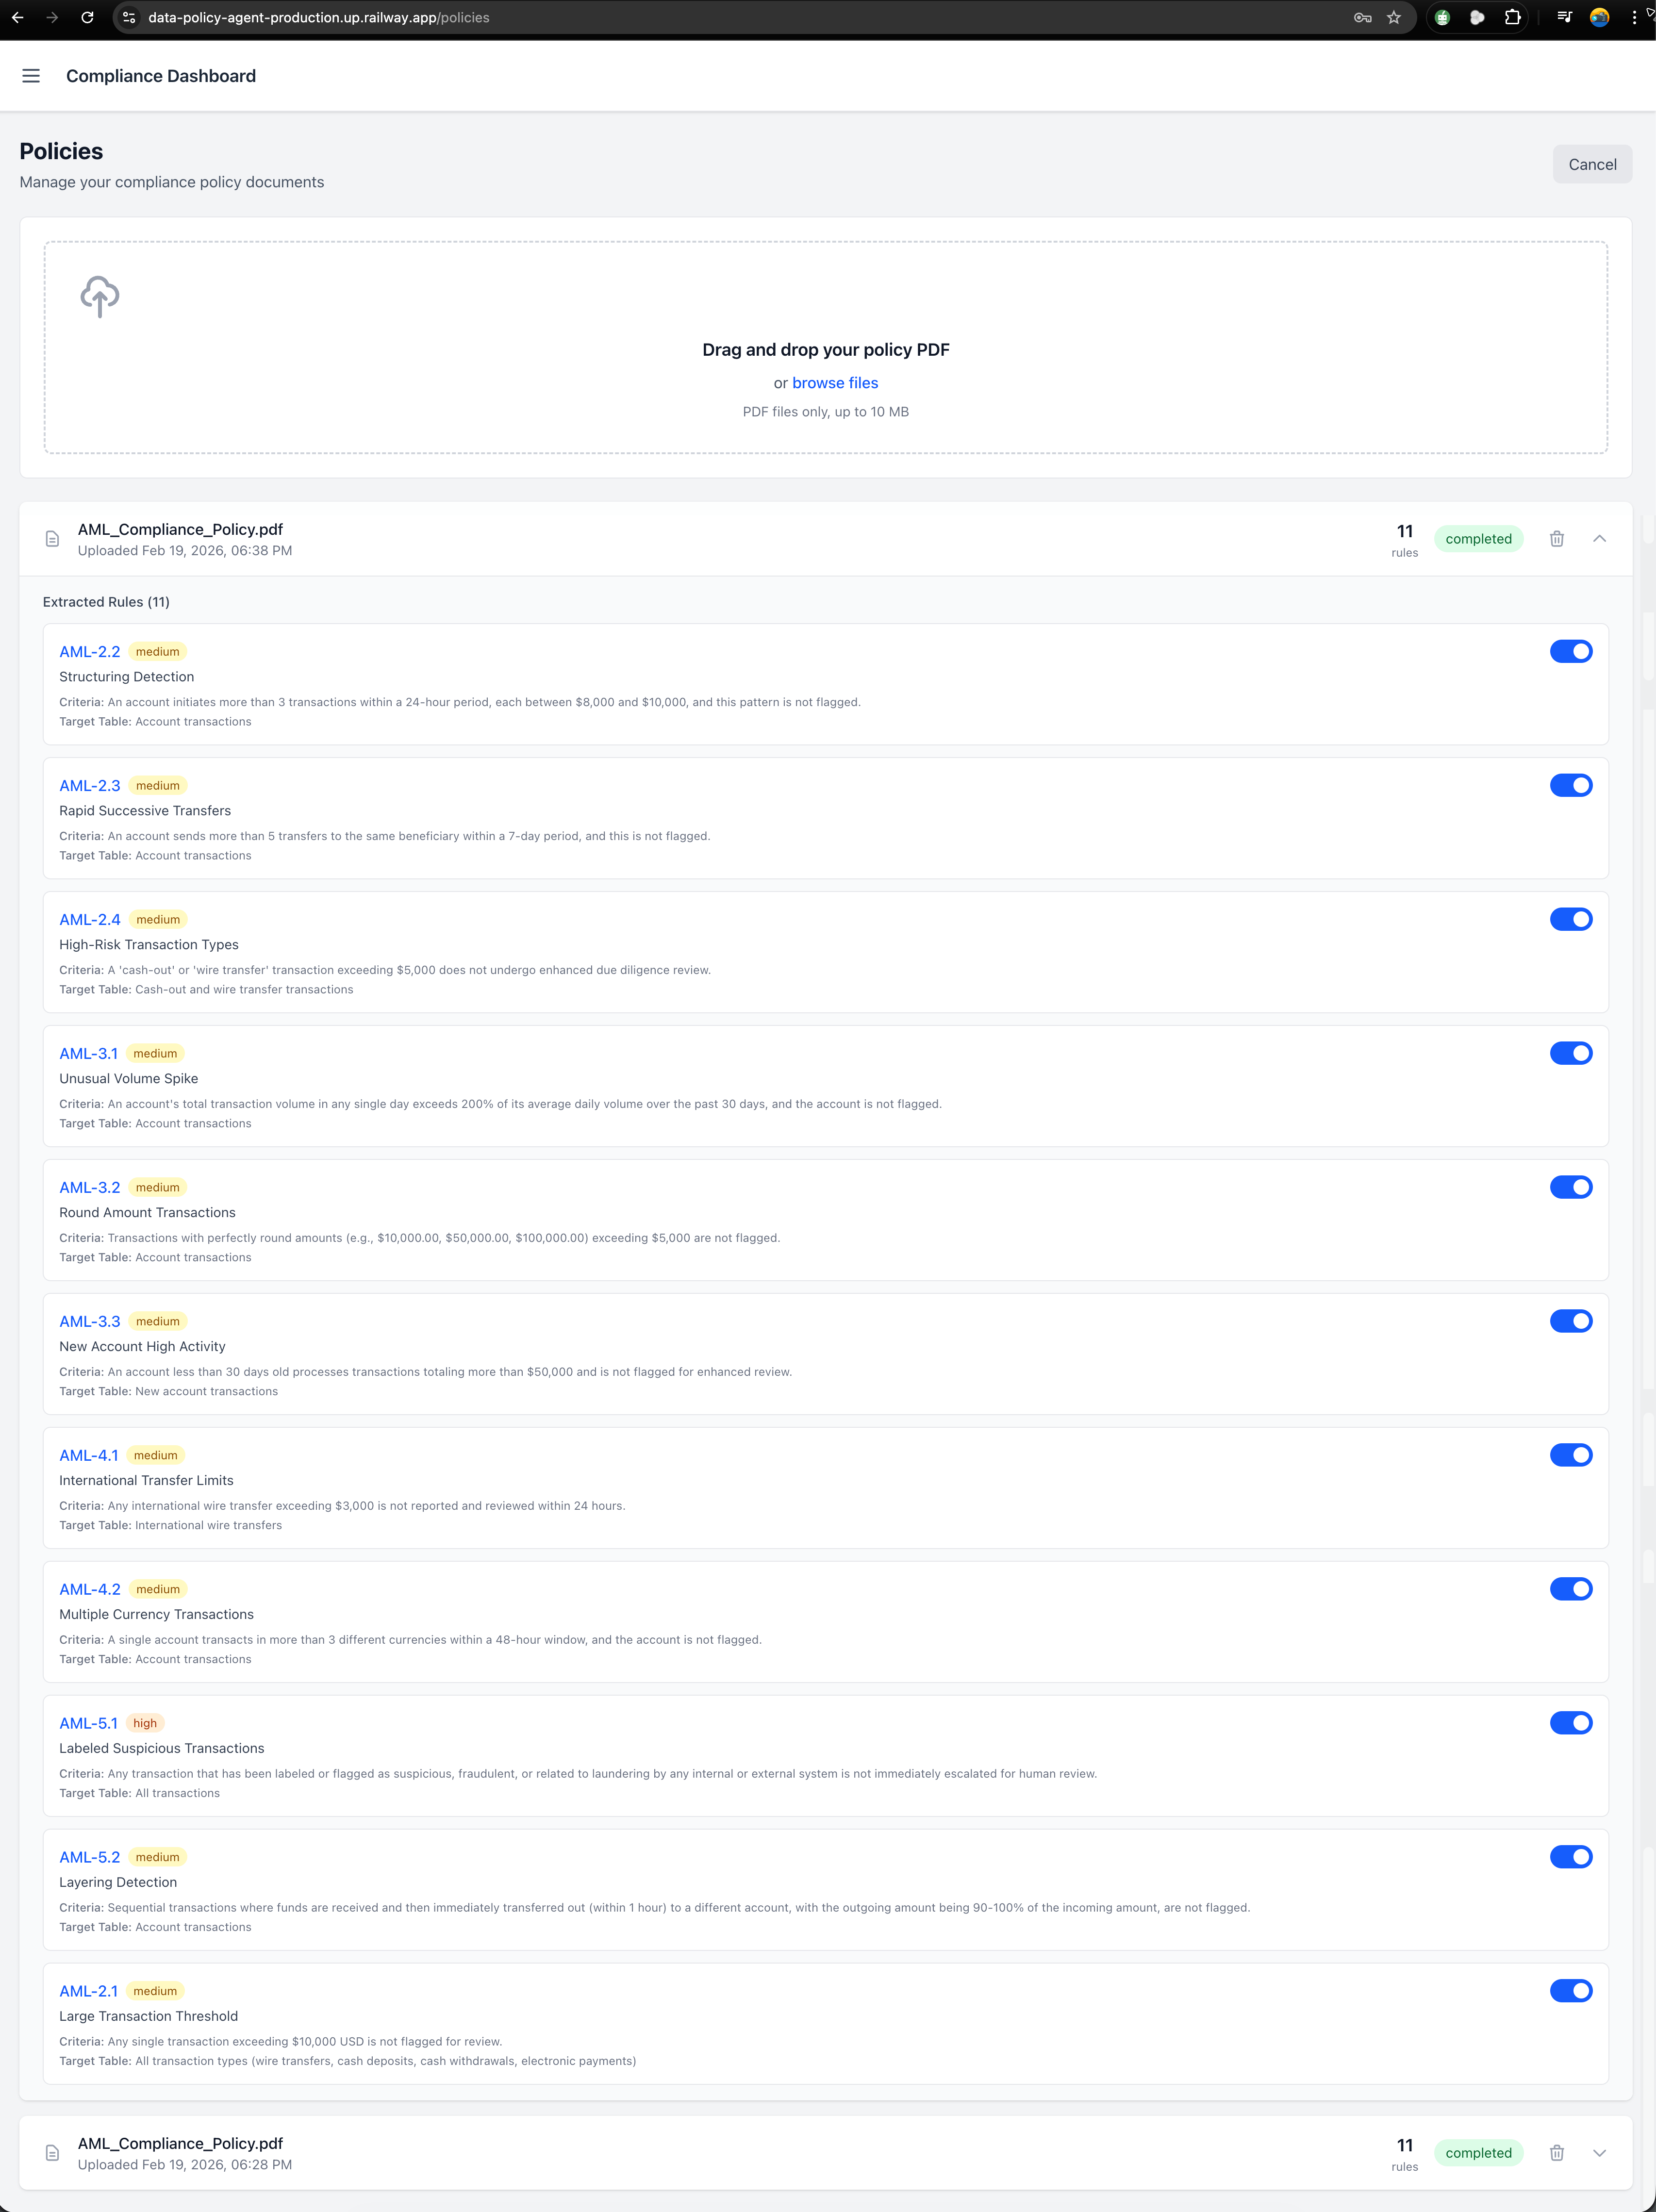The width and height of the screenshot is (1656, 2212).
Task: Open the AML-4.2 rule link
Action: pyautogui.click(x=90, y=1590)
